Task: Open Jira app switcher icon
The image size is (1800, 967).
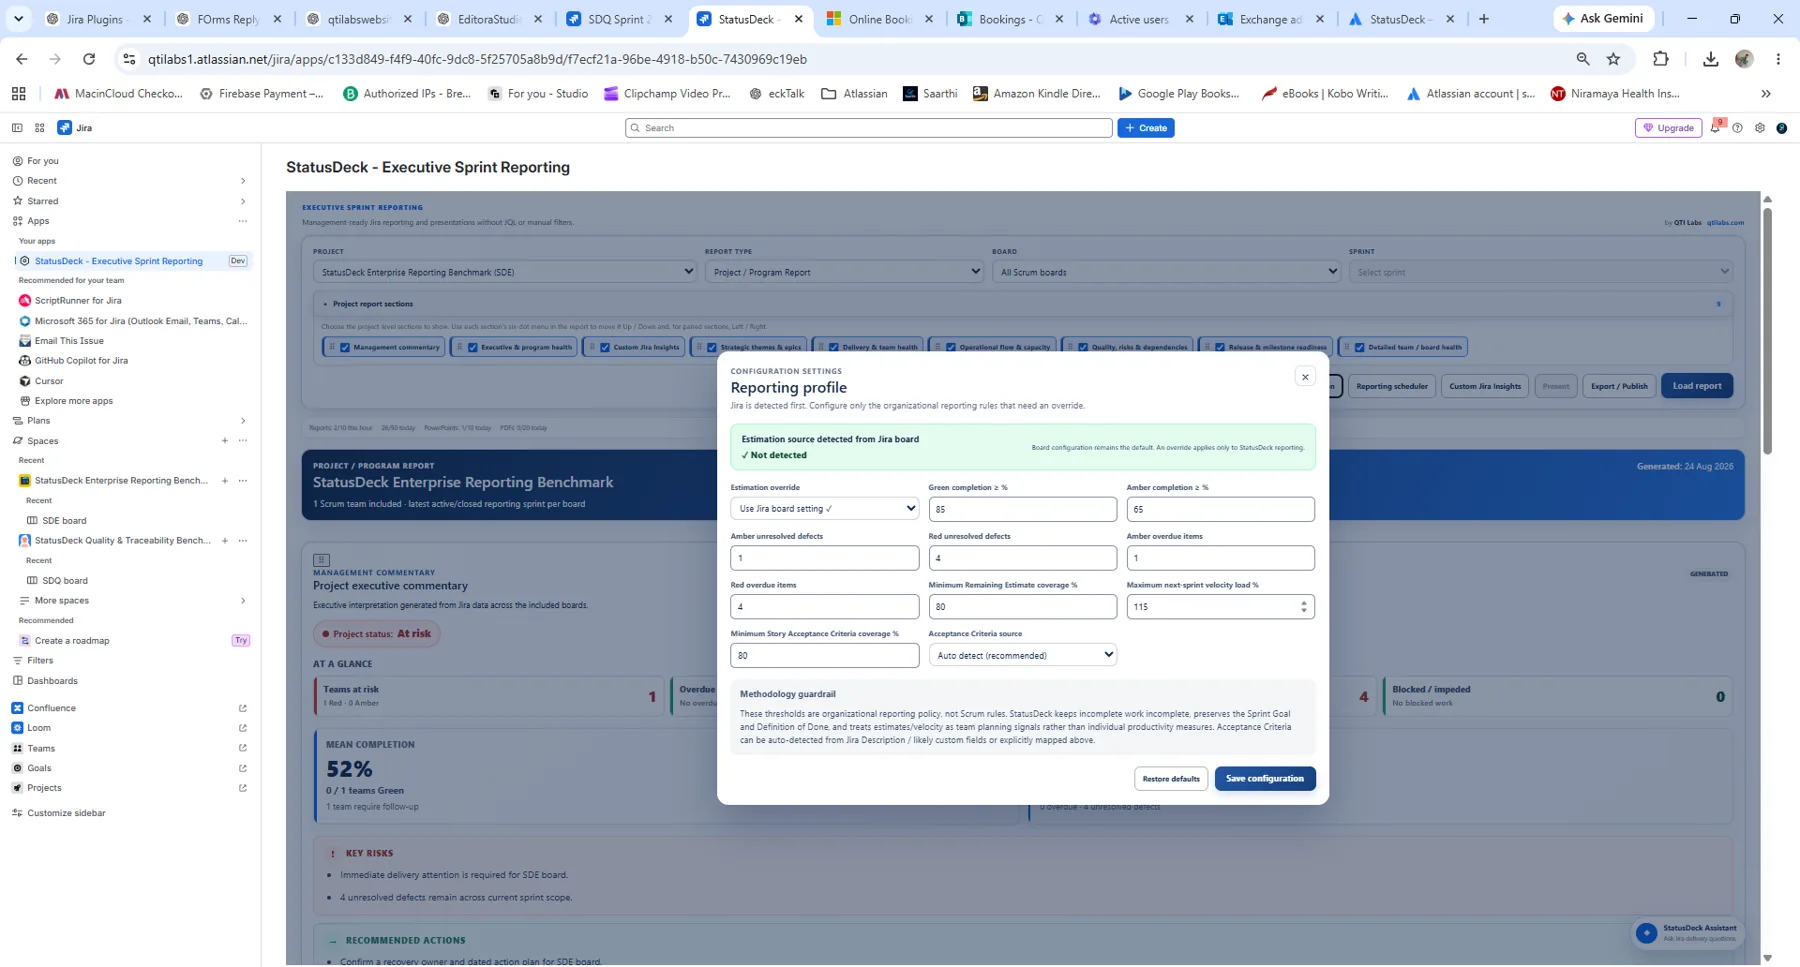Action: tap(40, 128)
